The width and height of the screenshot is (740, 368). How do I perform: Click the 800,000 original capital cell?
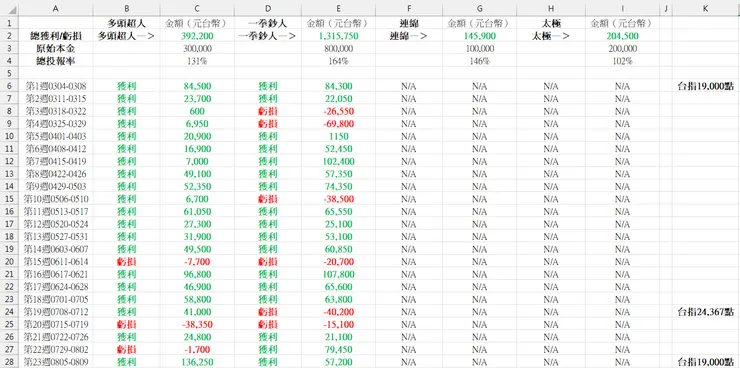[338, 49]
